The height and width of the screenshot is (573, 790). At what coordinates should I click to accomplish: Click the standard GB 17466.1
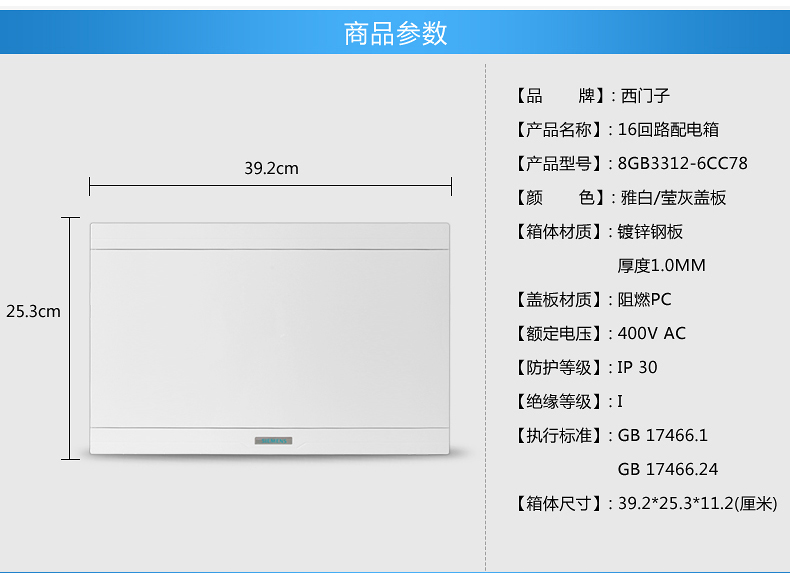pyautogui.click(x=662, y=436)
